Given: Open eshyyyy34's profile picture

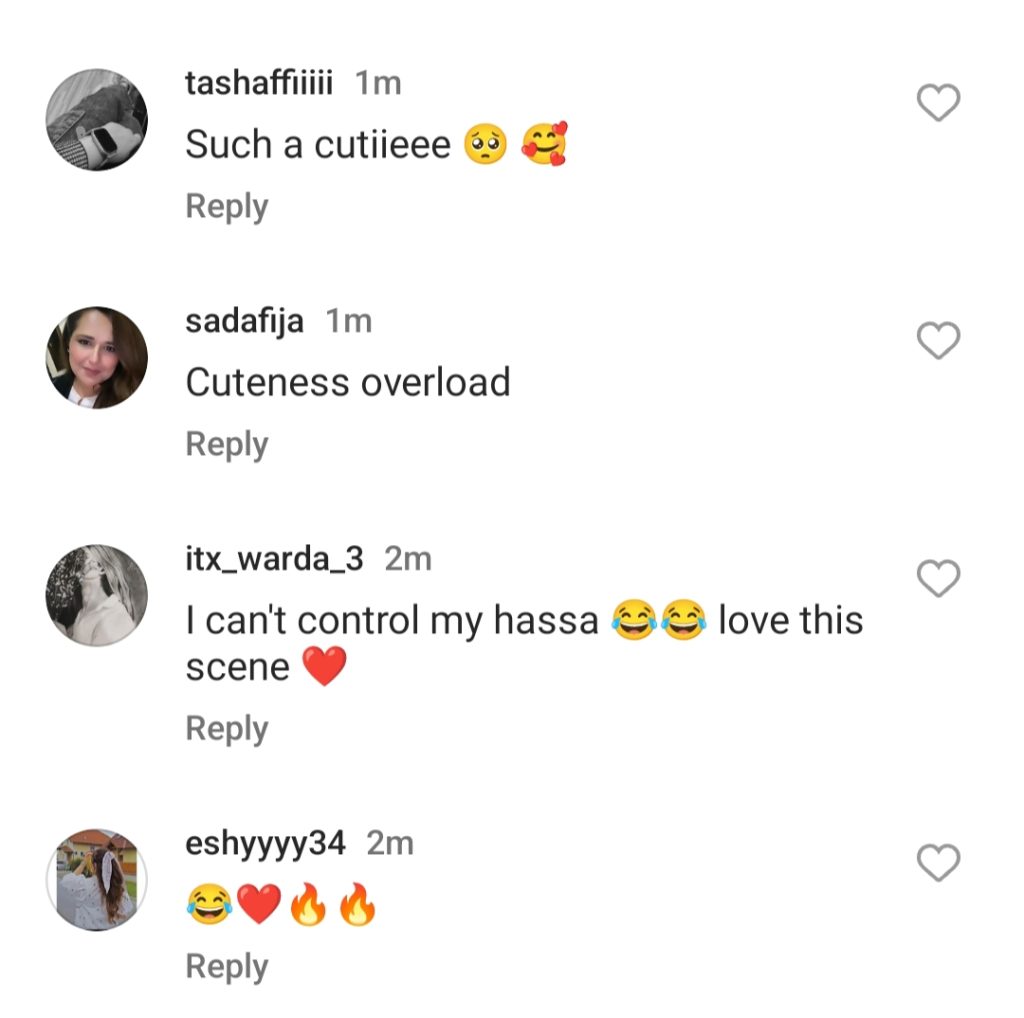Looking at the screenshot, I should point(97,880).
